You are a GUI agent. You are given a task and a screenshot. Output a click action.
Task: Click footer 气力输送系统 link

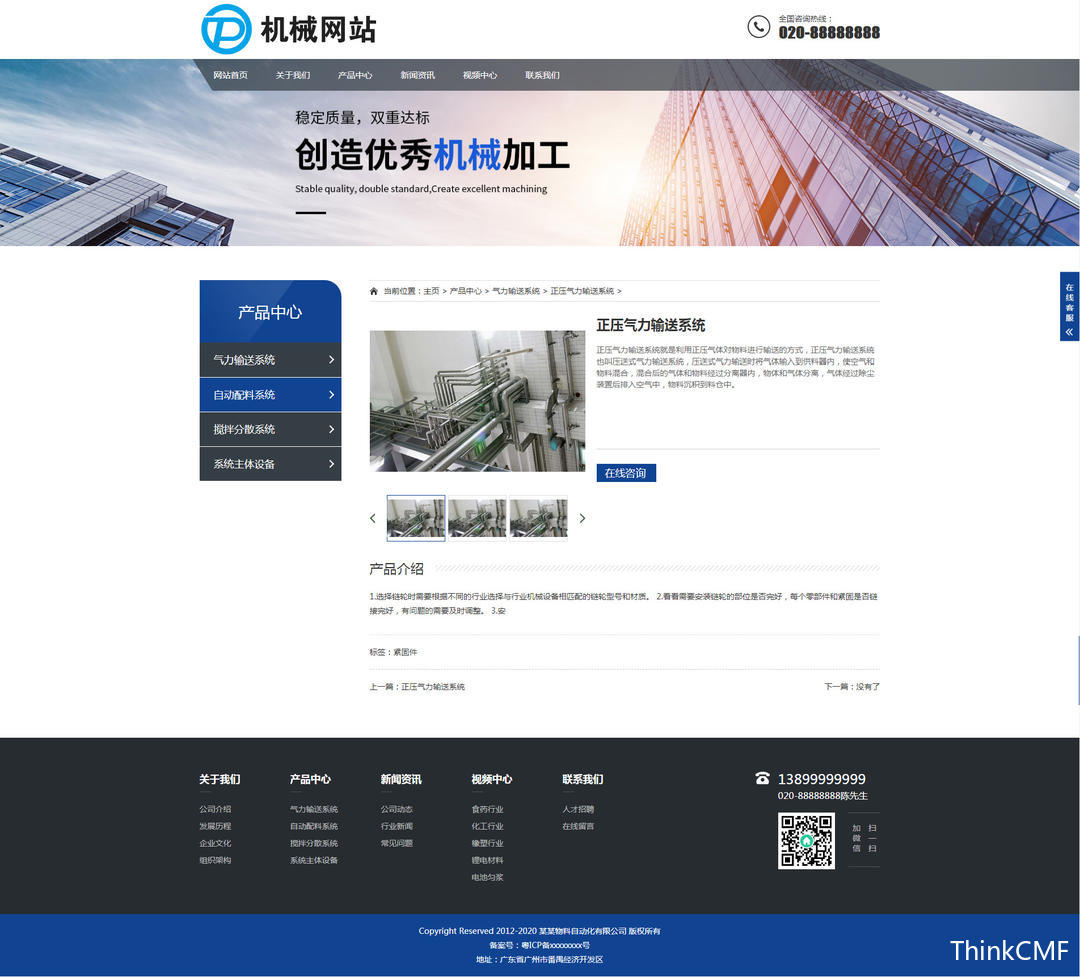pos(313,809)
